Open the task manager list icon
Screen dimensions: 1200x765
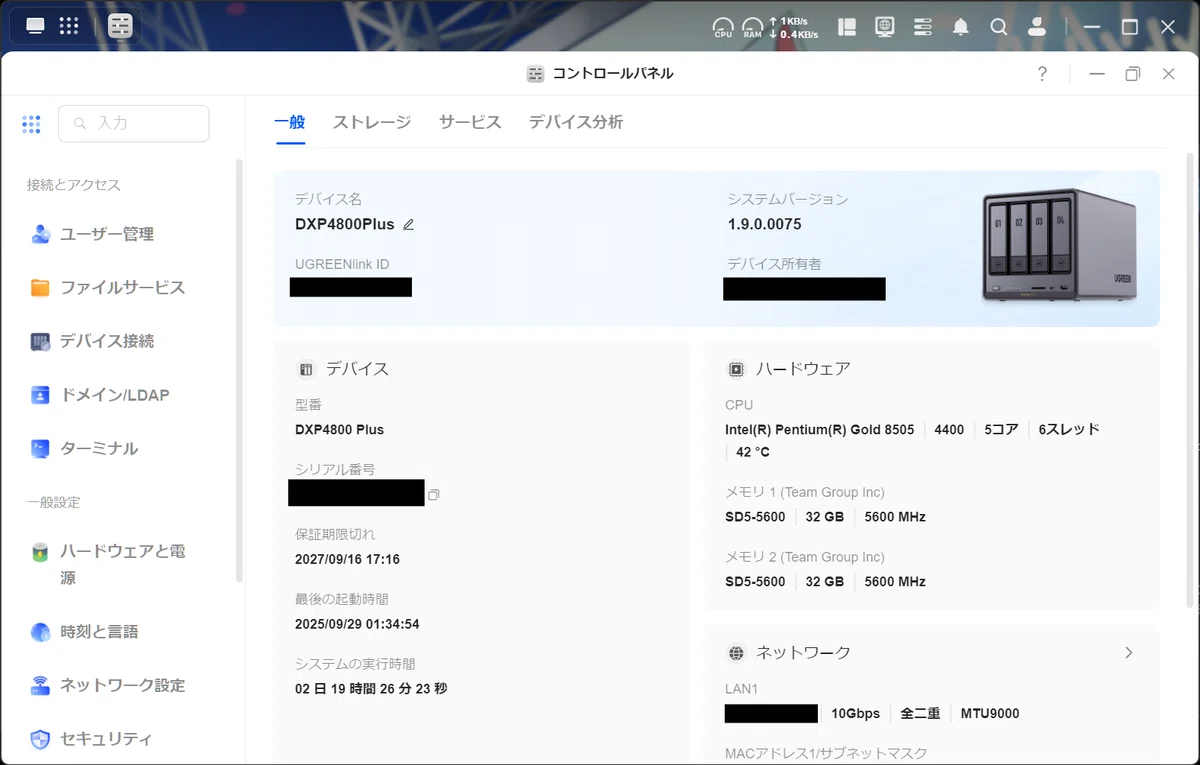tap(923, 27)
